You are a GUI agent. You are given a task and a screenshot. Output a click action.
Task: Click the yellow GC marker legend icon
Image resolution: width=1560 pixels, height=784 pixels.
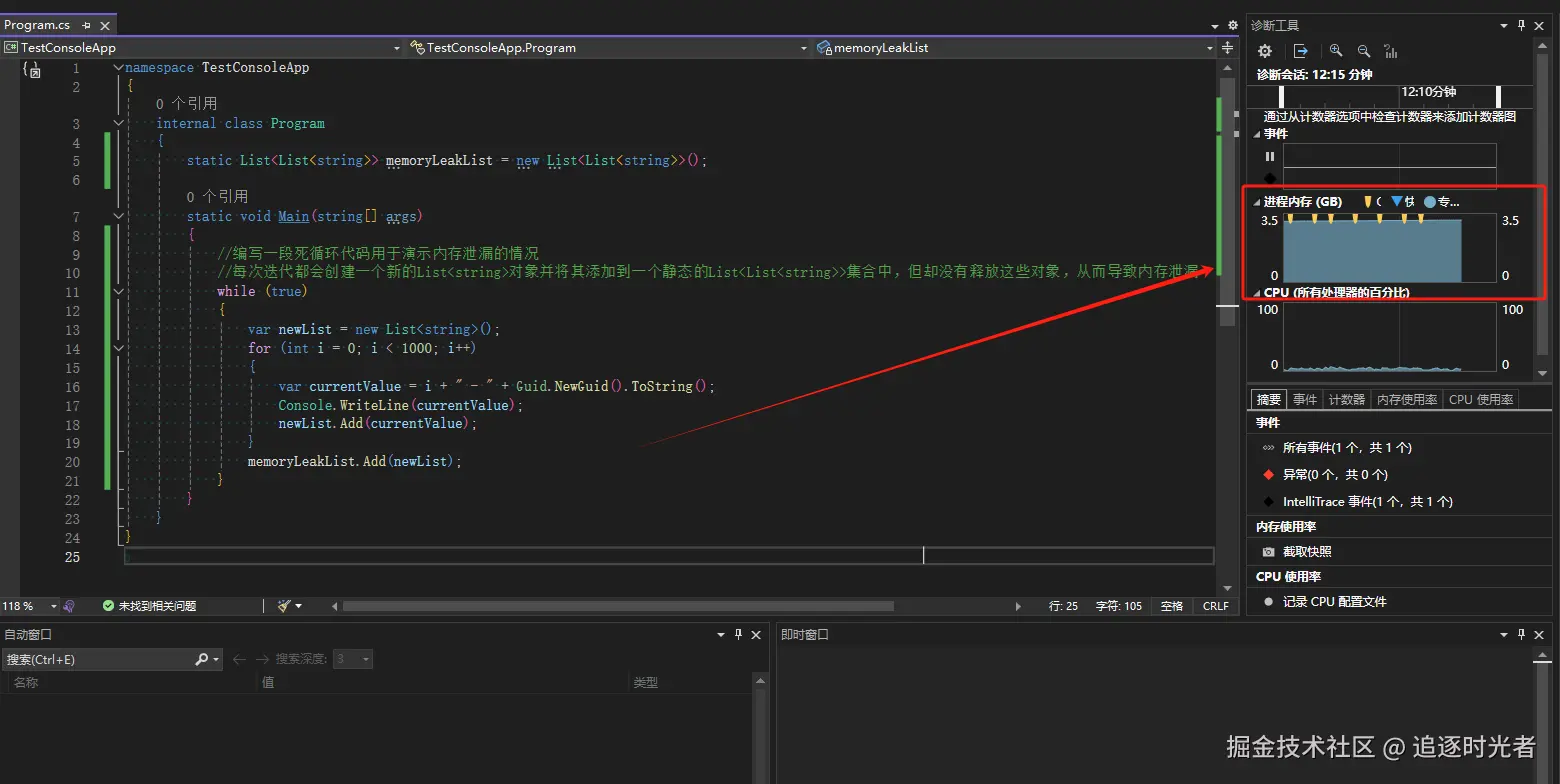[x=1368, y=201]
